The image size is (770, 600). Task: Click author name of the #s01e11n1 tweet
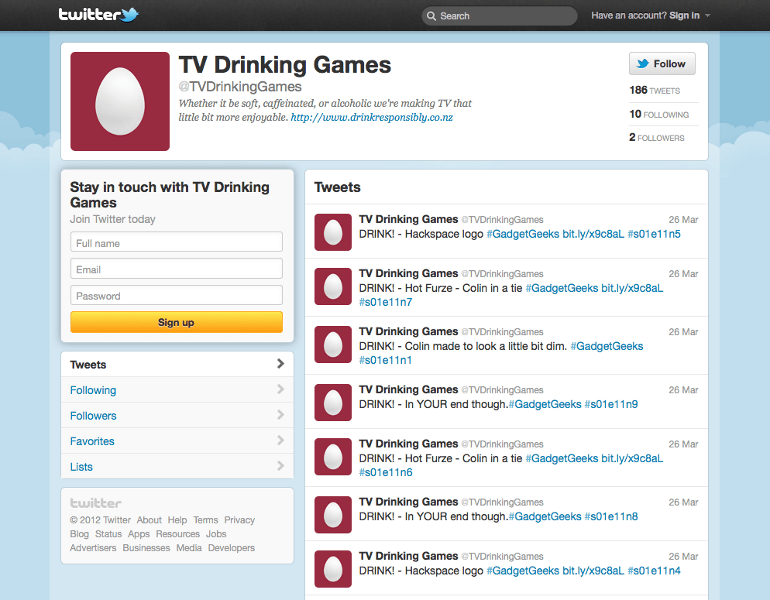click(409, 331)
